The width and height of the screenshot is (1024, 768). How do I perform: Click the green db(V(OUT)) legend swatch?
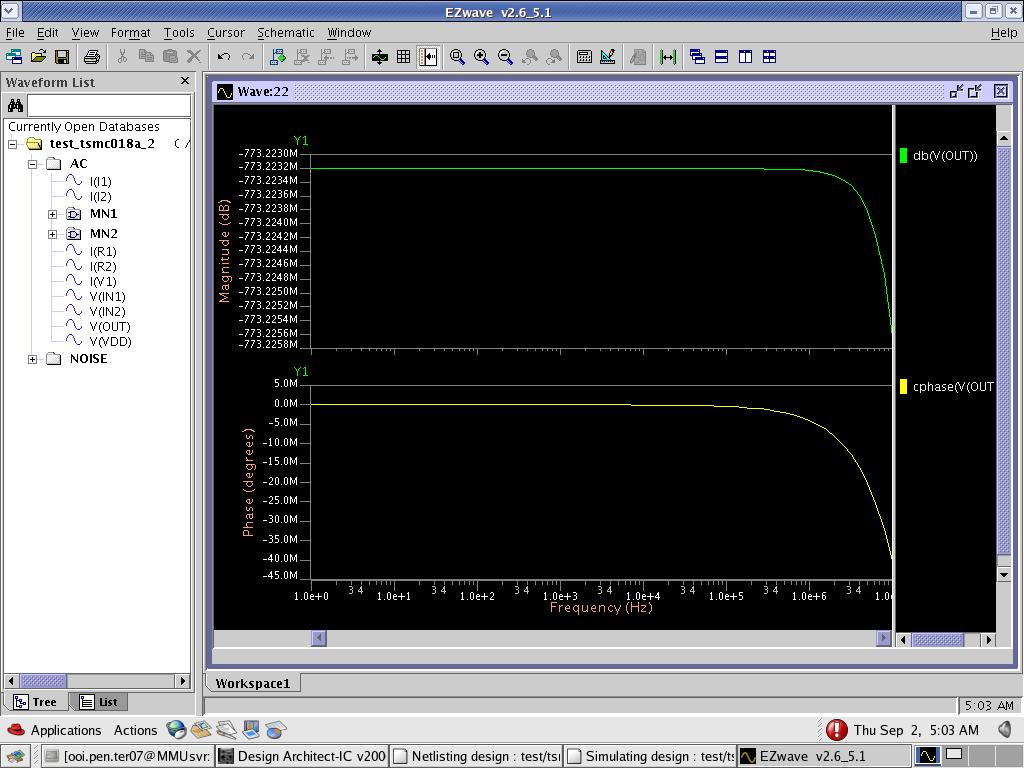pyautogui.click(x=903, y=155)
